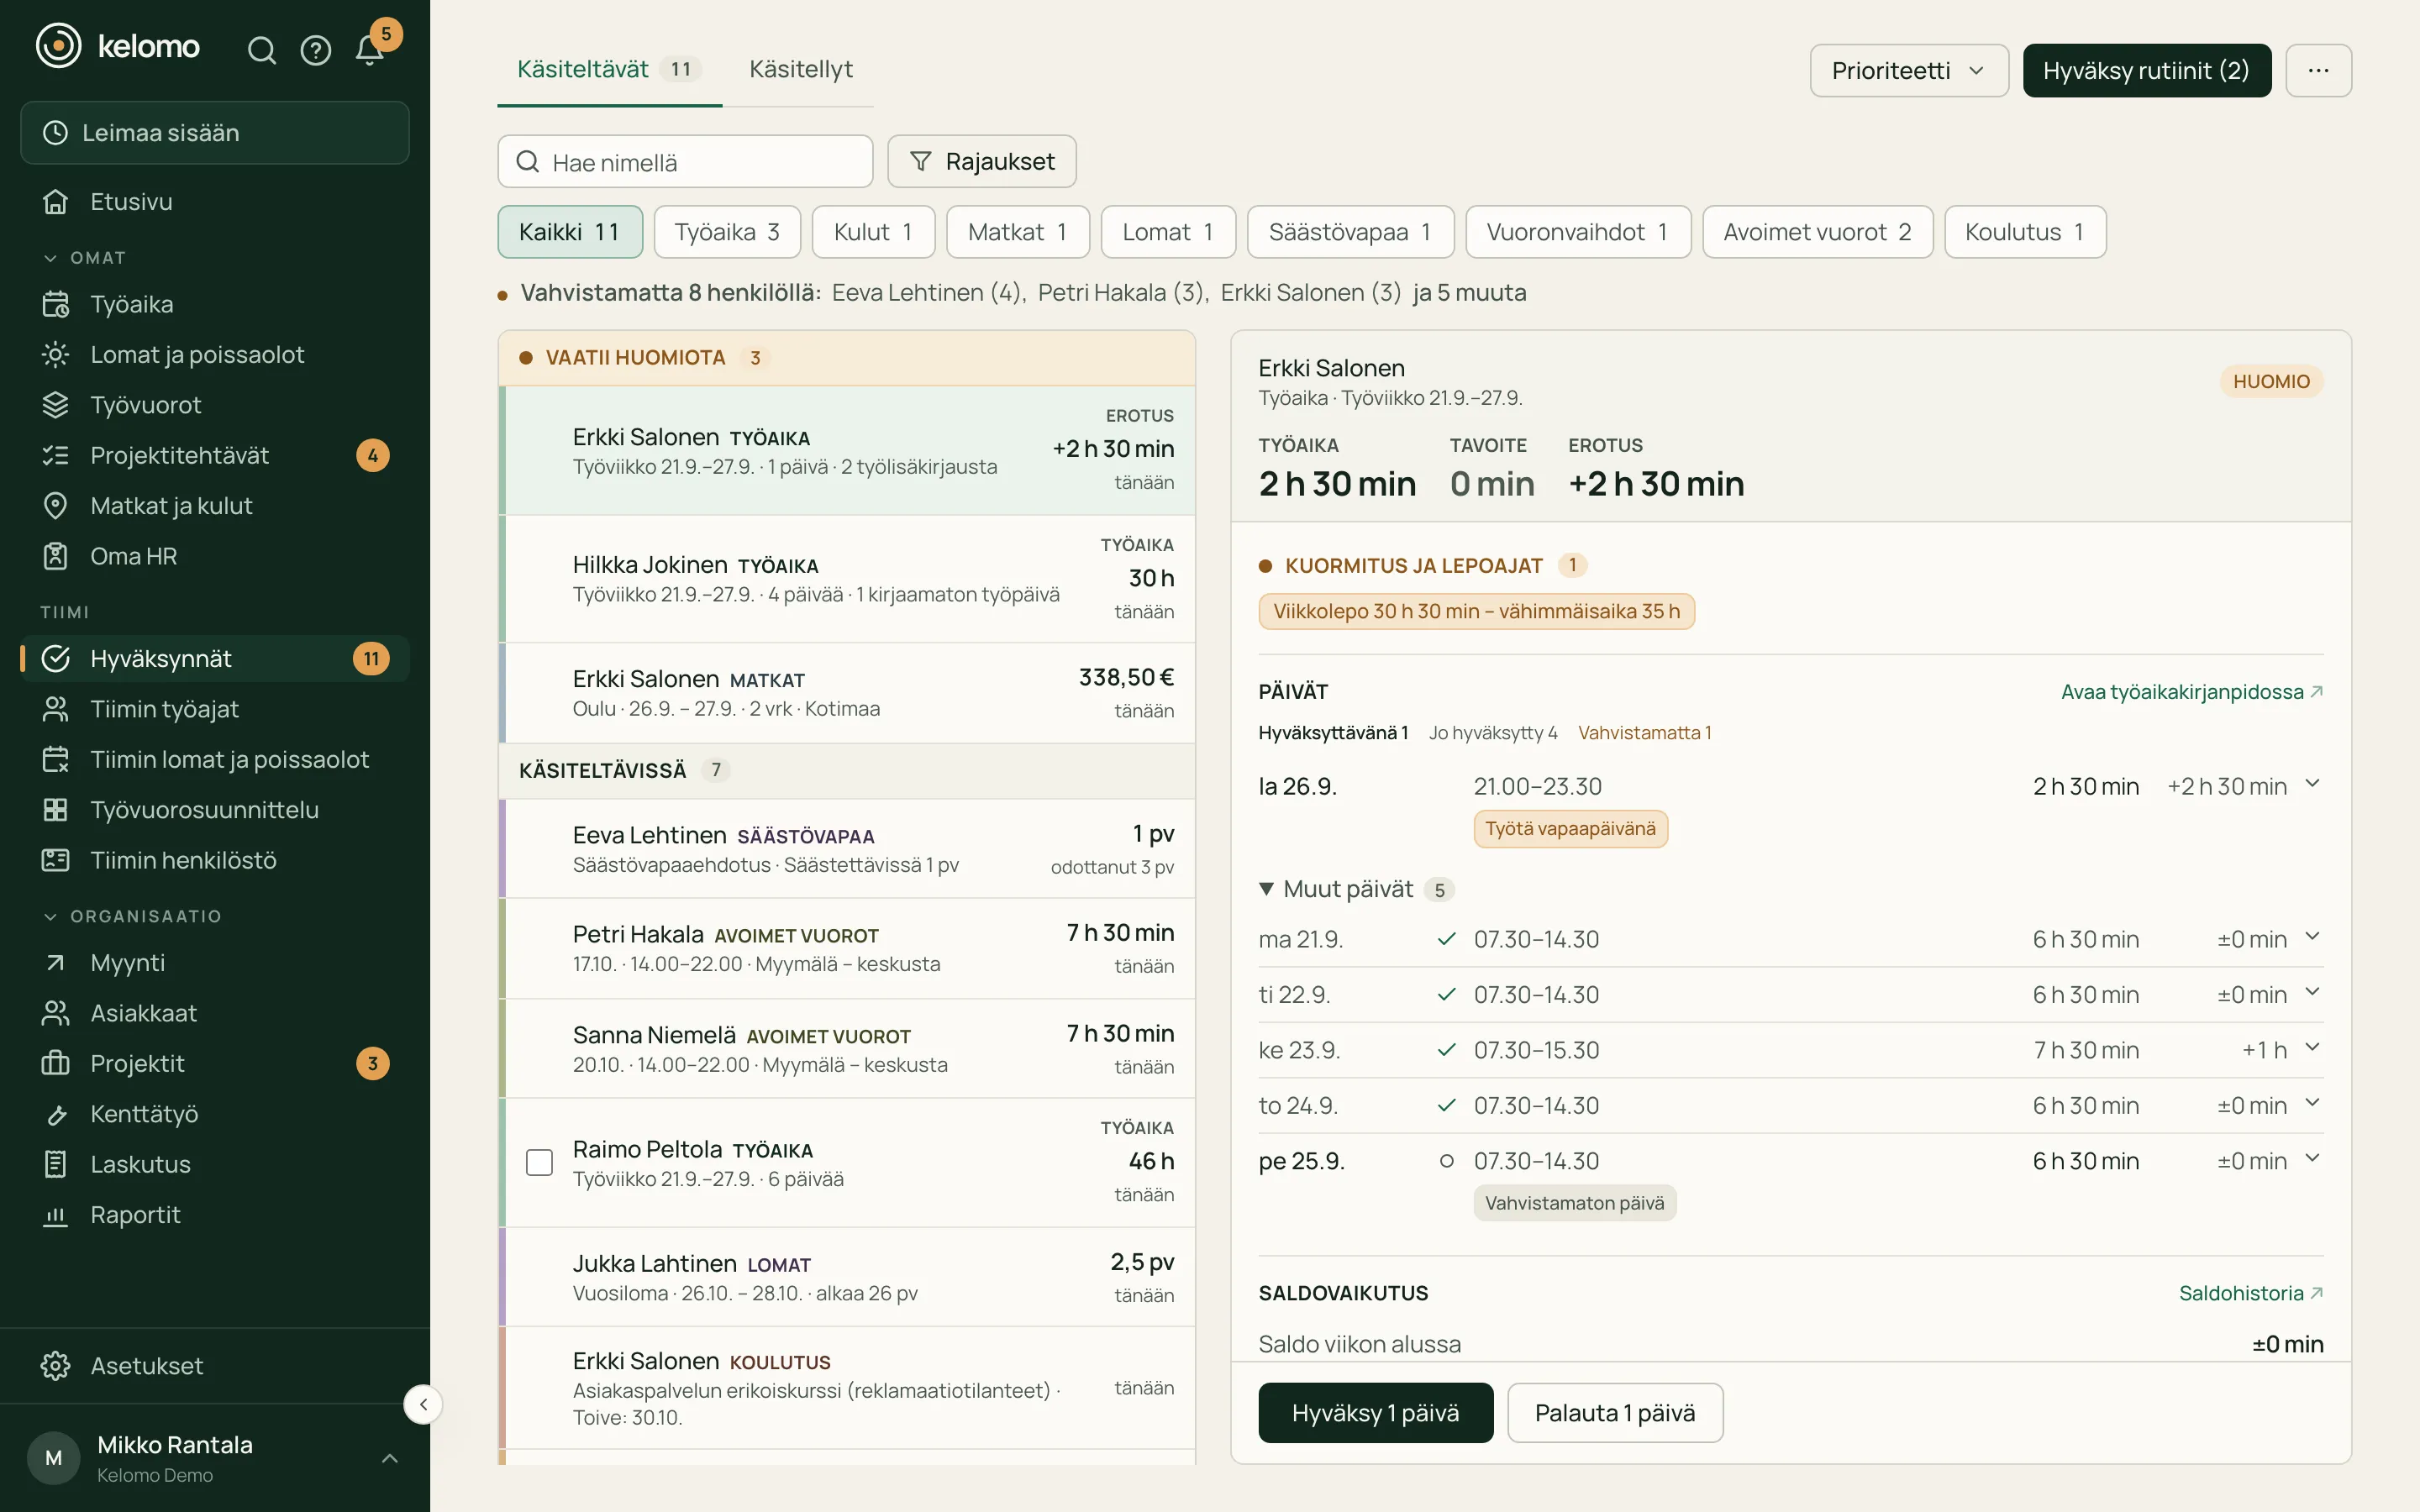Open Asetukset gear icon
2420x1512 pixels.
pos(56,1366)
